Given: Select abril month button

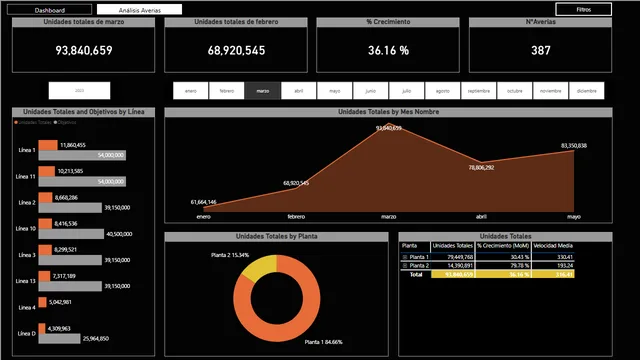Looking at the screenshot, I should point(298,91).
